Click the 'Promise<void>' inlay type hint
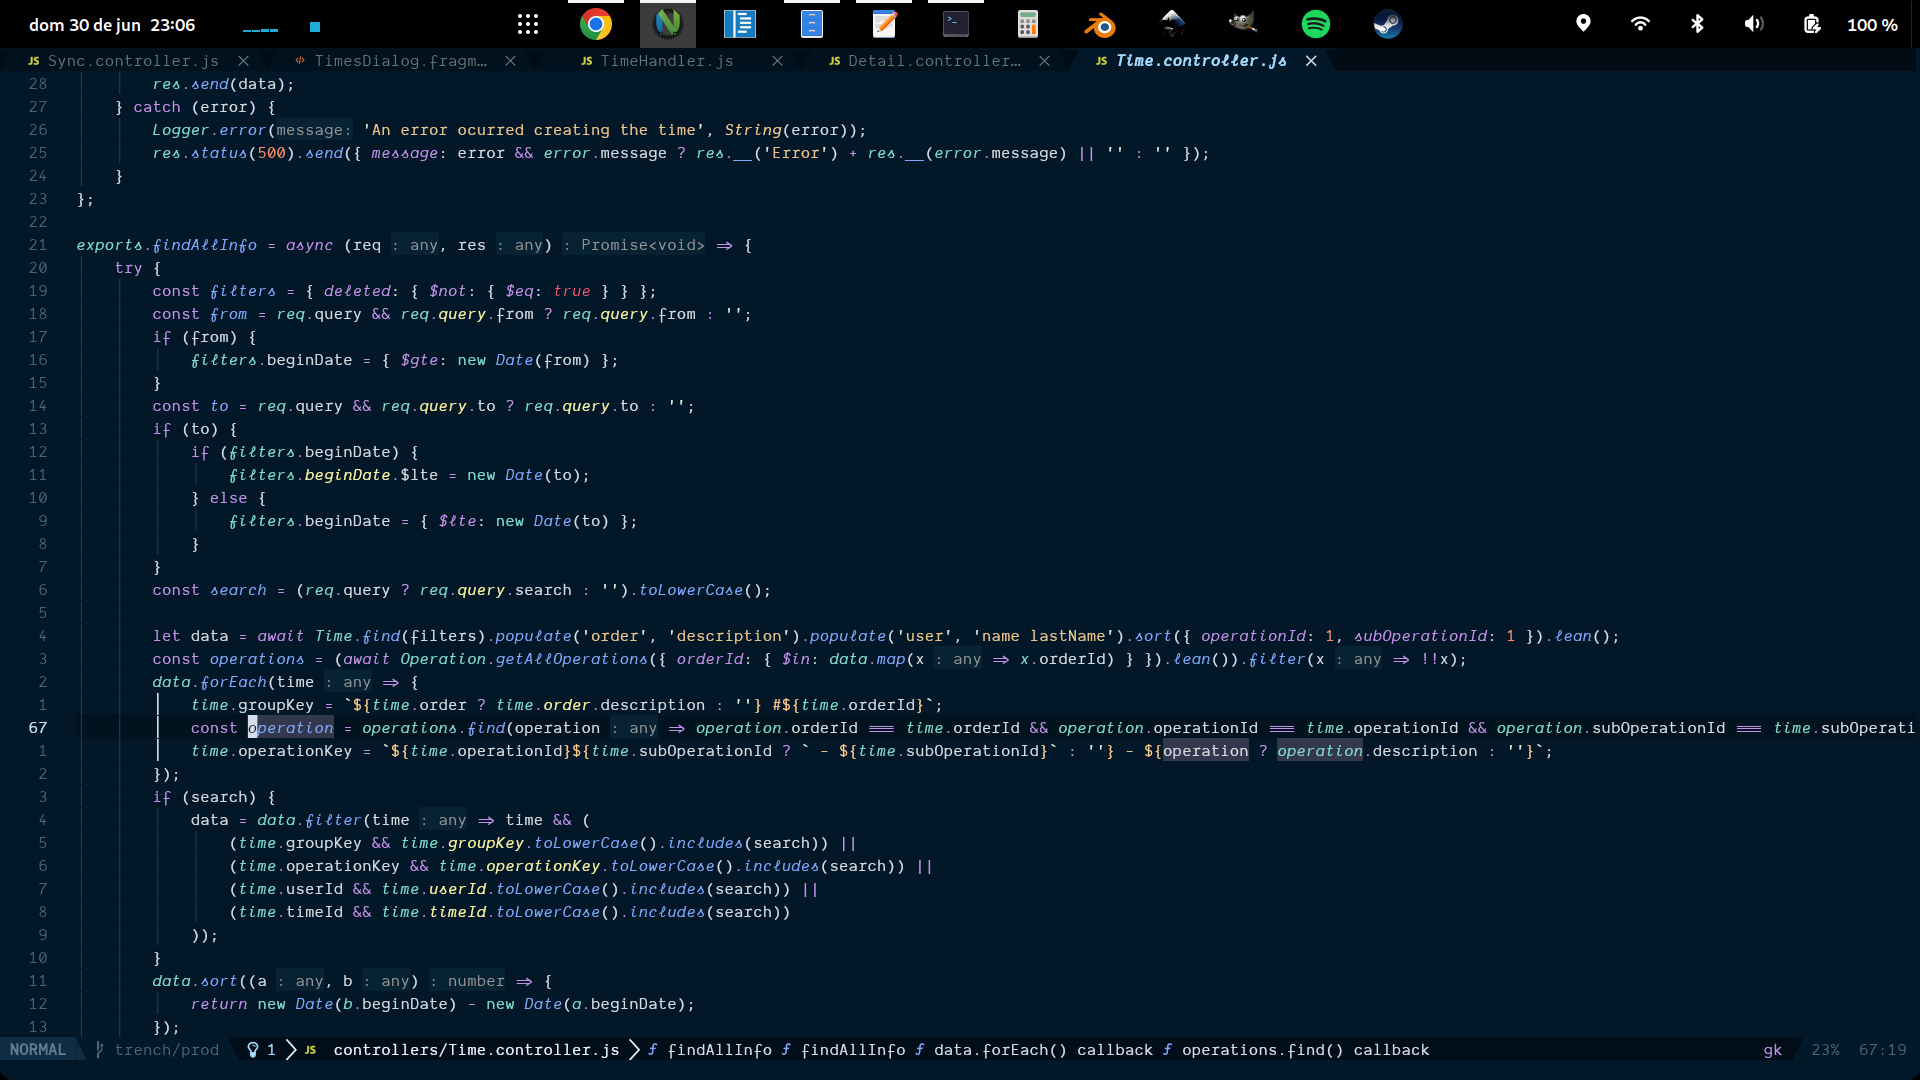This screenshot has height=1080, width=1920. 642,245
